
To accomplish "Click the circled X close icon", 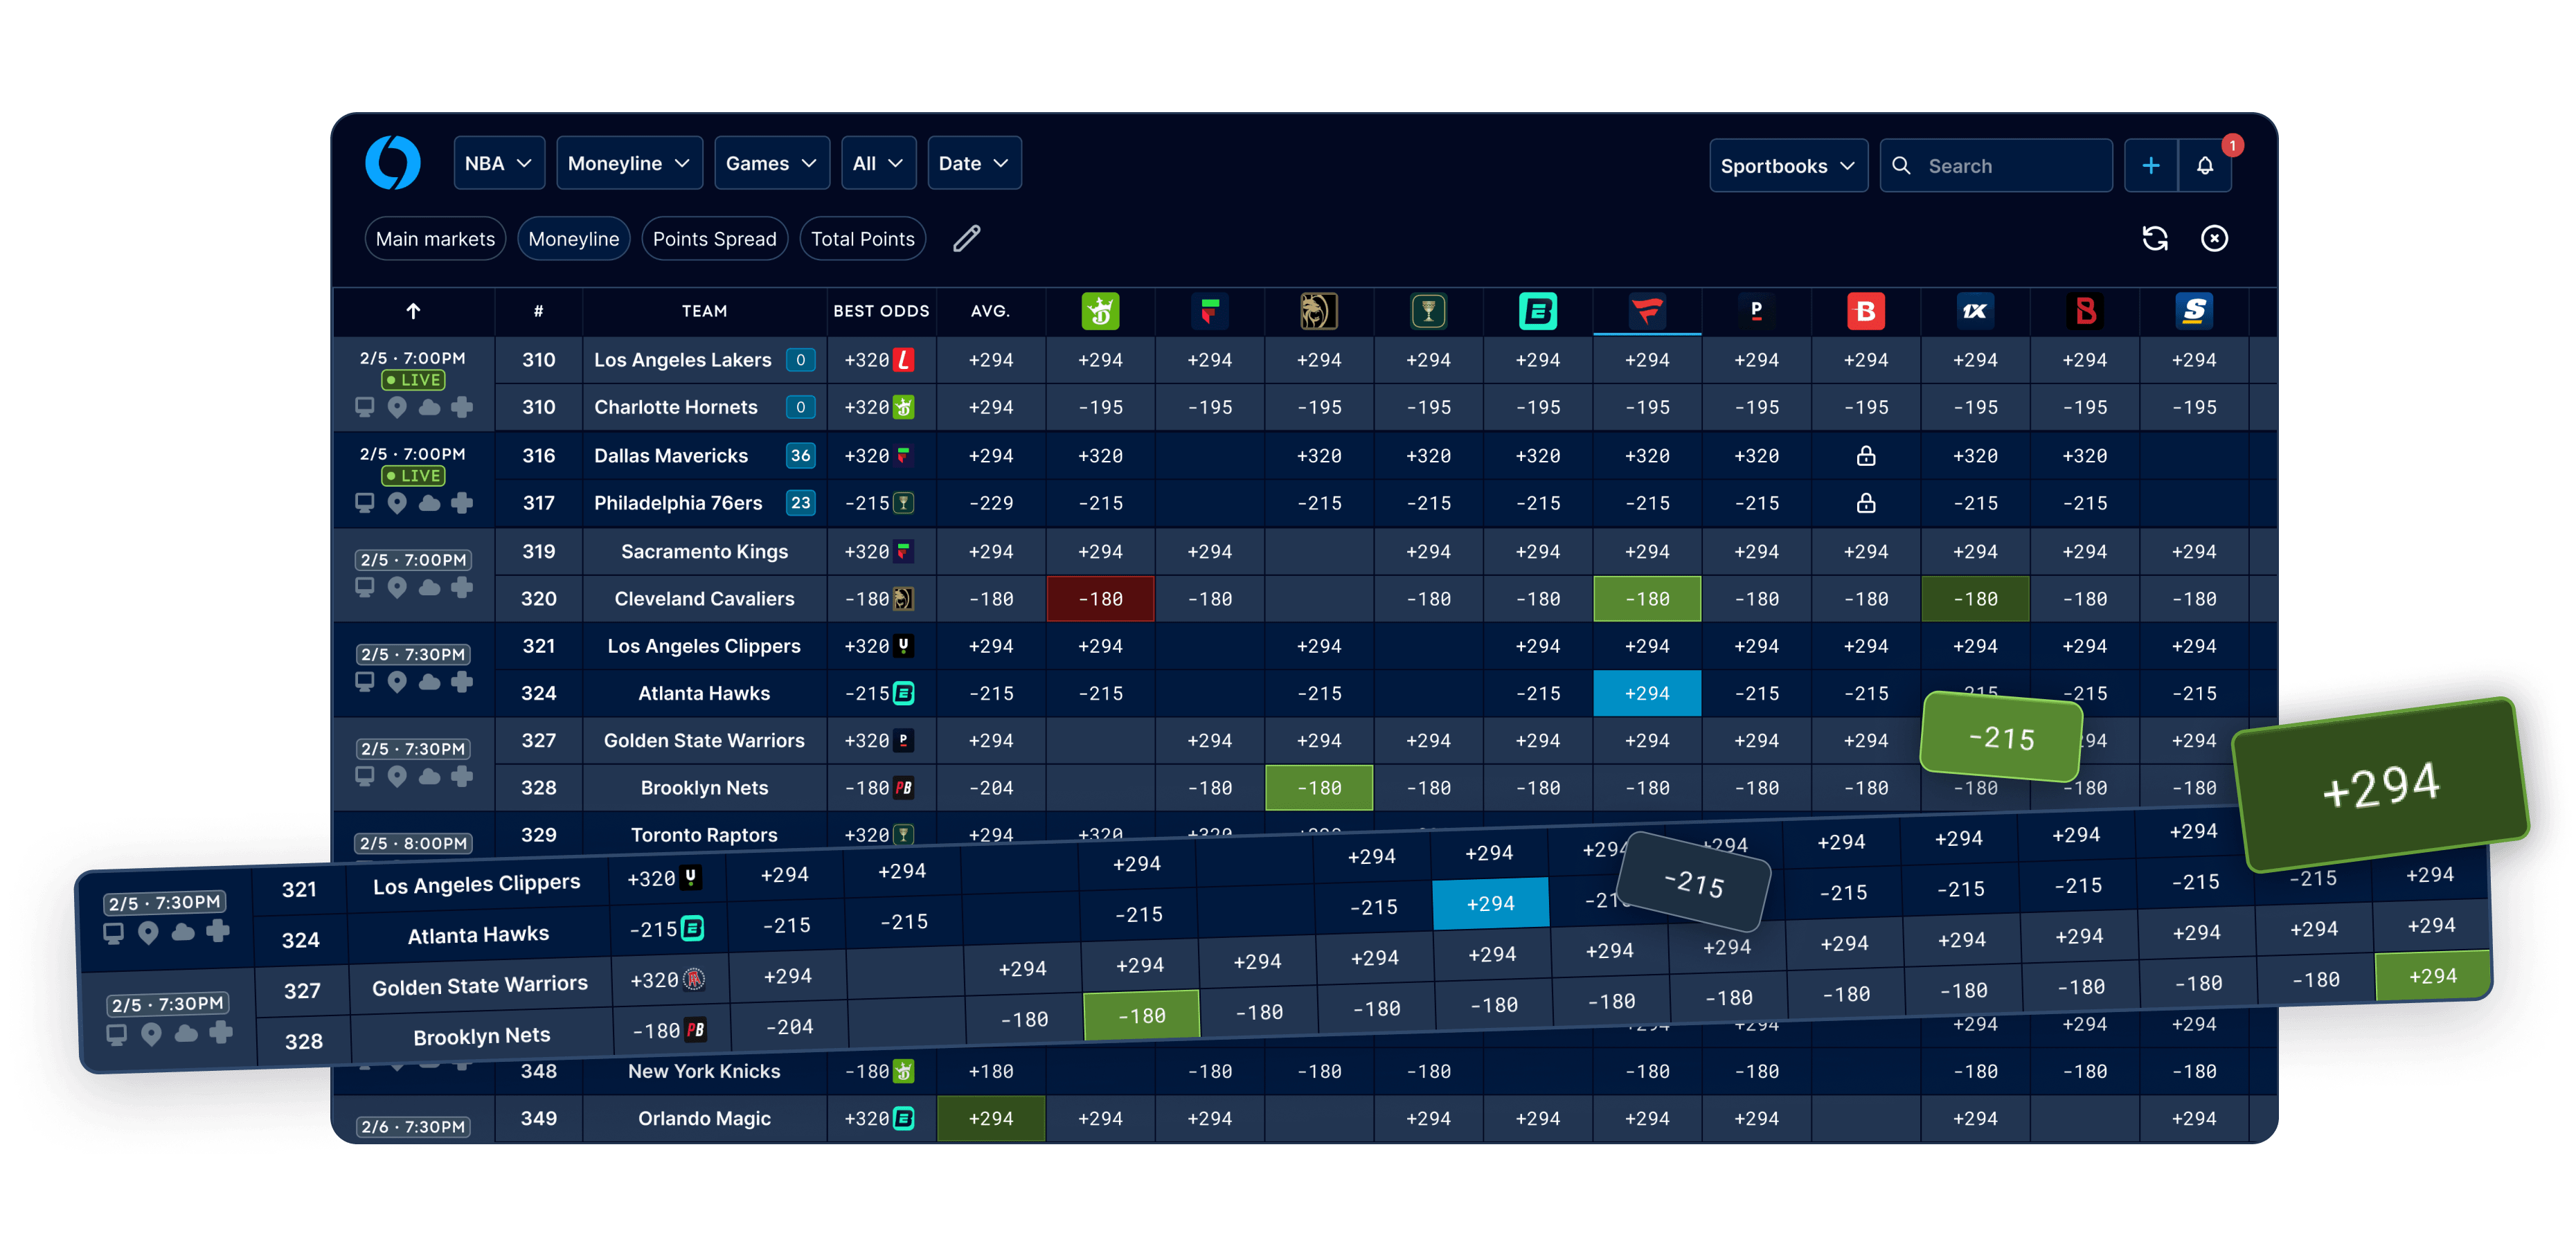I will tap(2214, 238).
